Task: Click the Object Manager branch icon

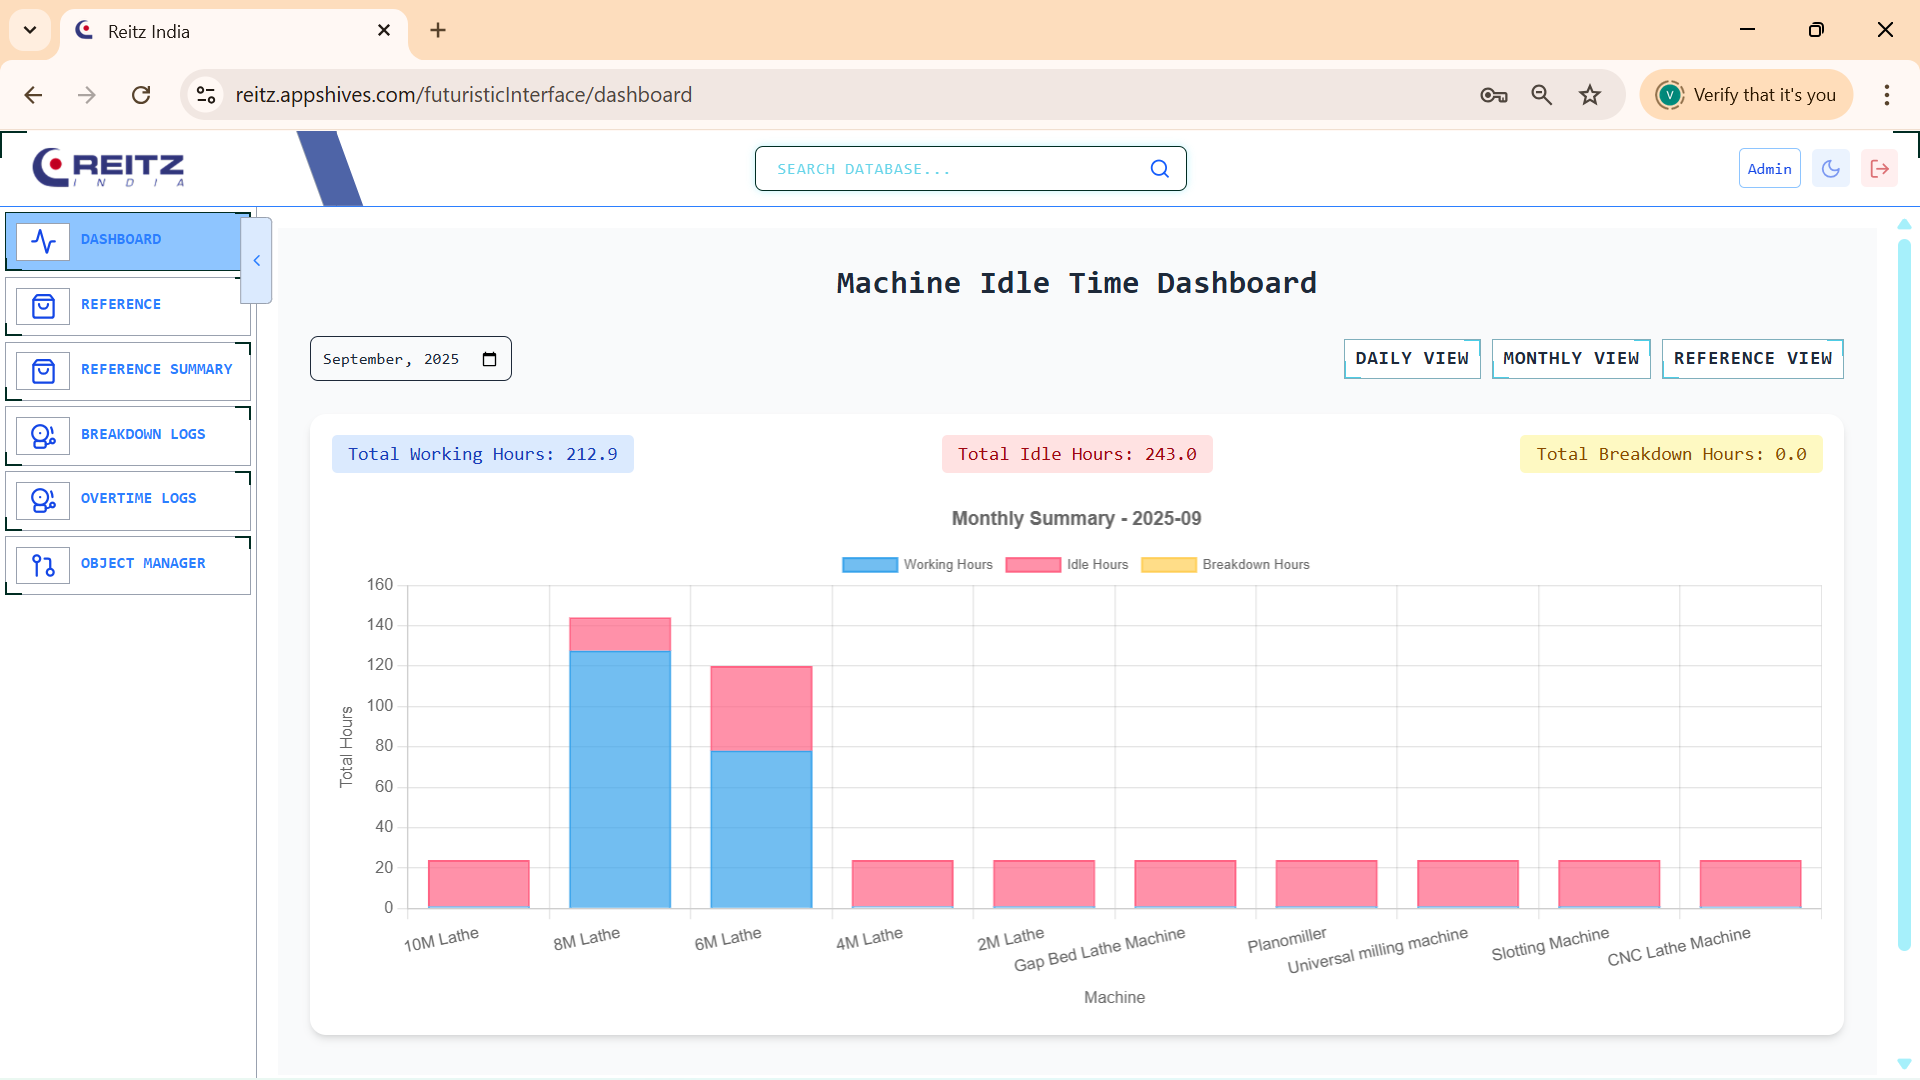Action: click(43, 566)
